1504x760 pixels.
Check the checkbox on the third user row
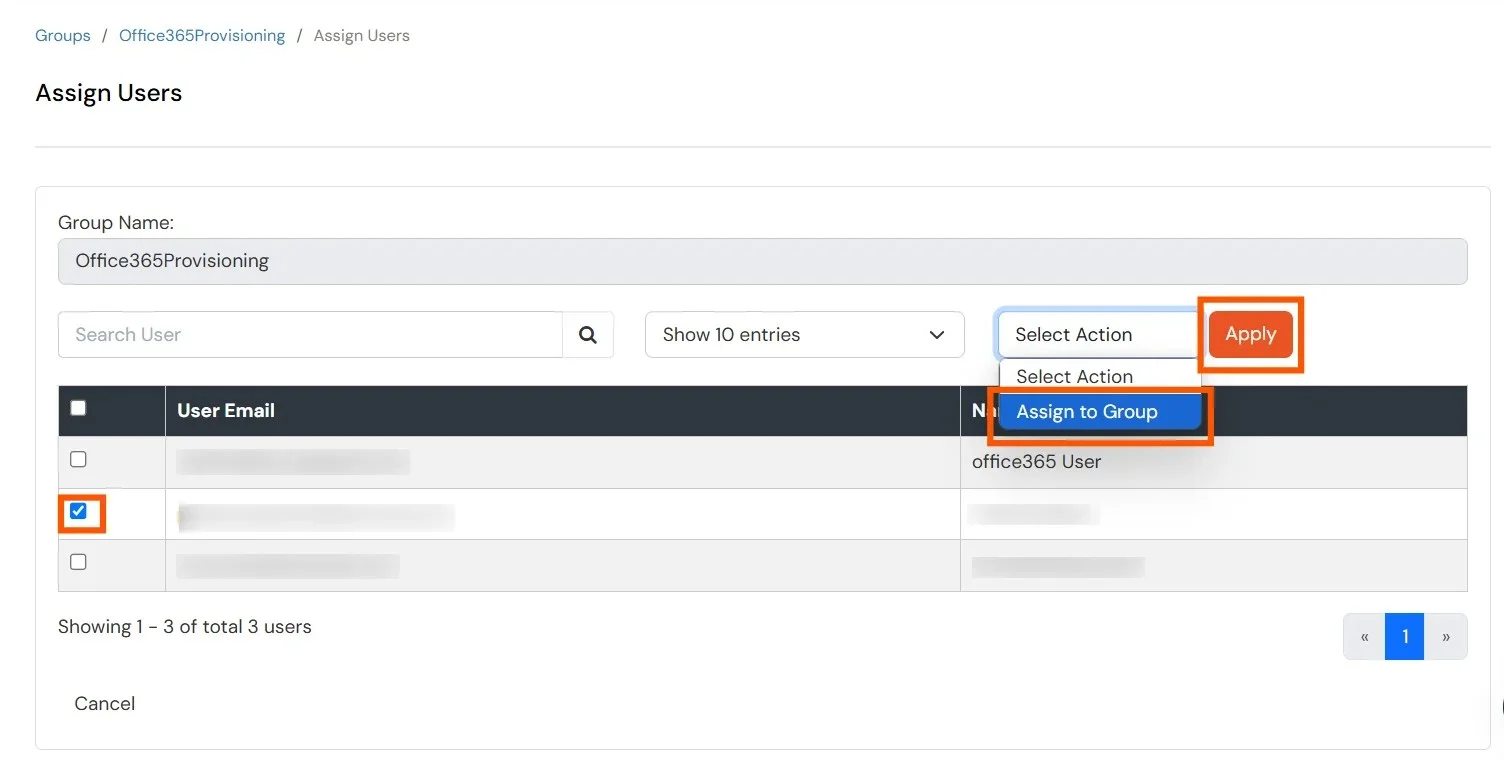pos(77,561)
